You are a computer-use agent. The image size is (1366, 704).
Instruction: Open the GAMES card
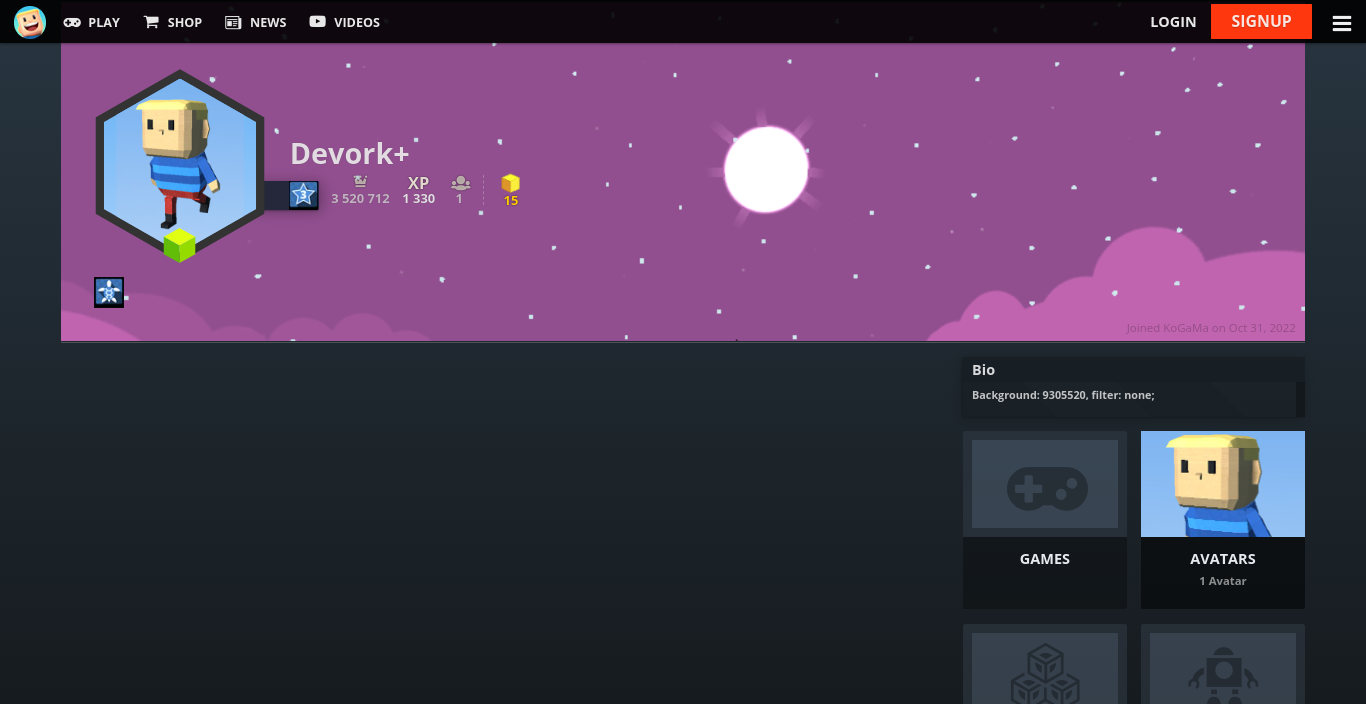click(1045, 520)
